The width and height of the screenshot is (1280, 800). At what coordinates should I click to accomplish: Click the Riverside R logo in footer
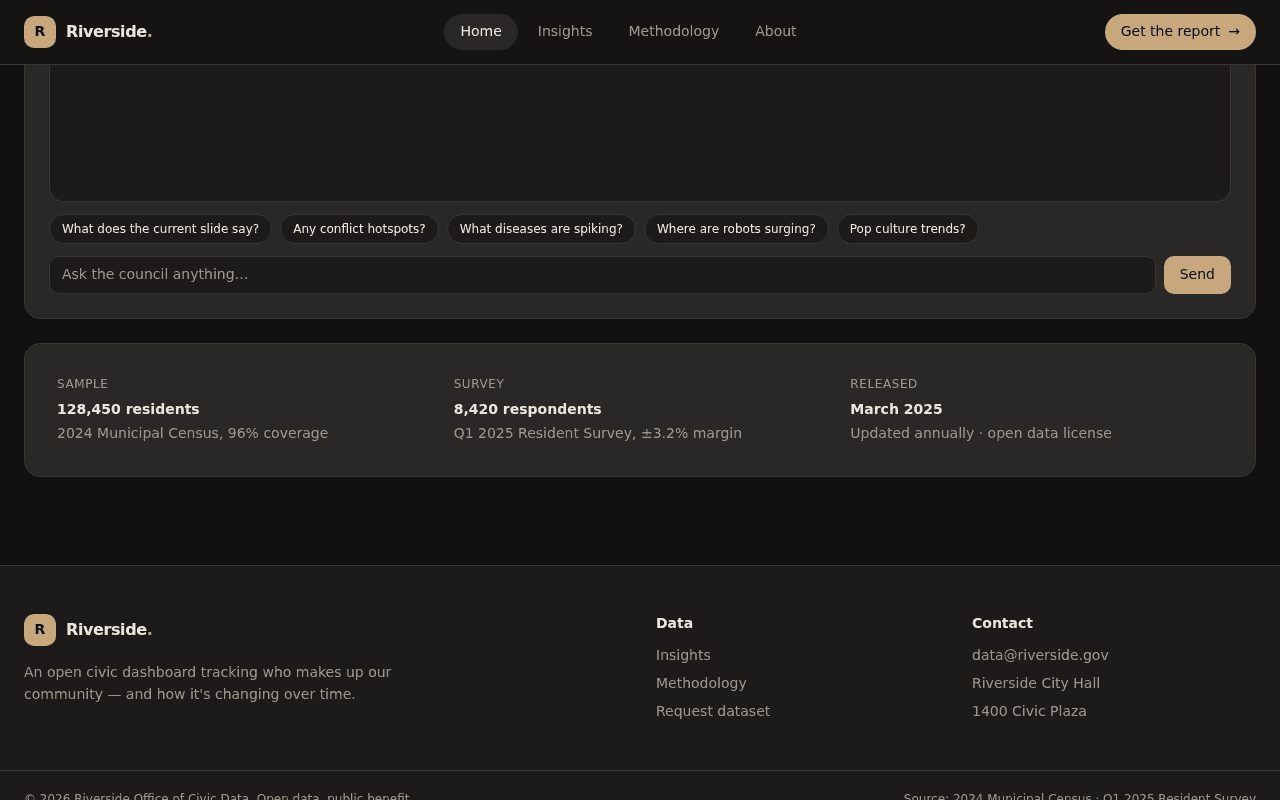[40, 630]
